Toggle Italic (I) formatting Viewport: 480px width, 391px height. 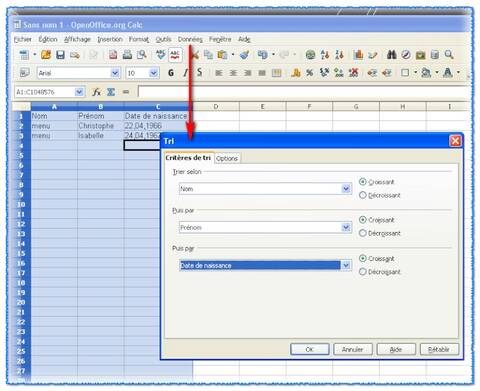(185, 73)
